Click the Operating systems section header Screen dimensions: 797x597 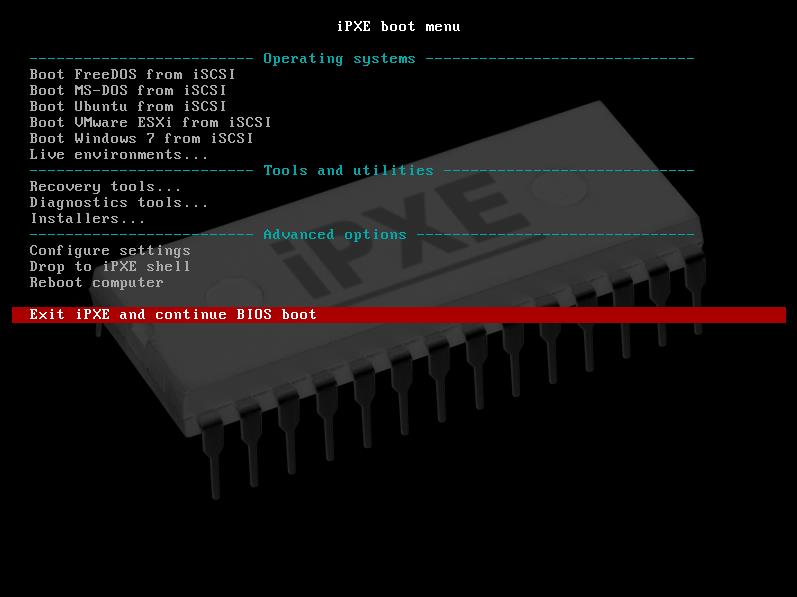[339, 59]
